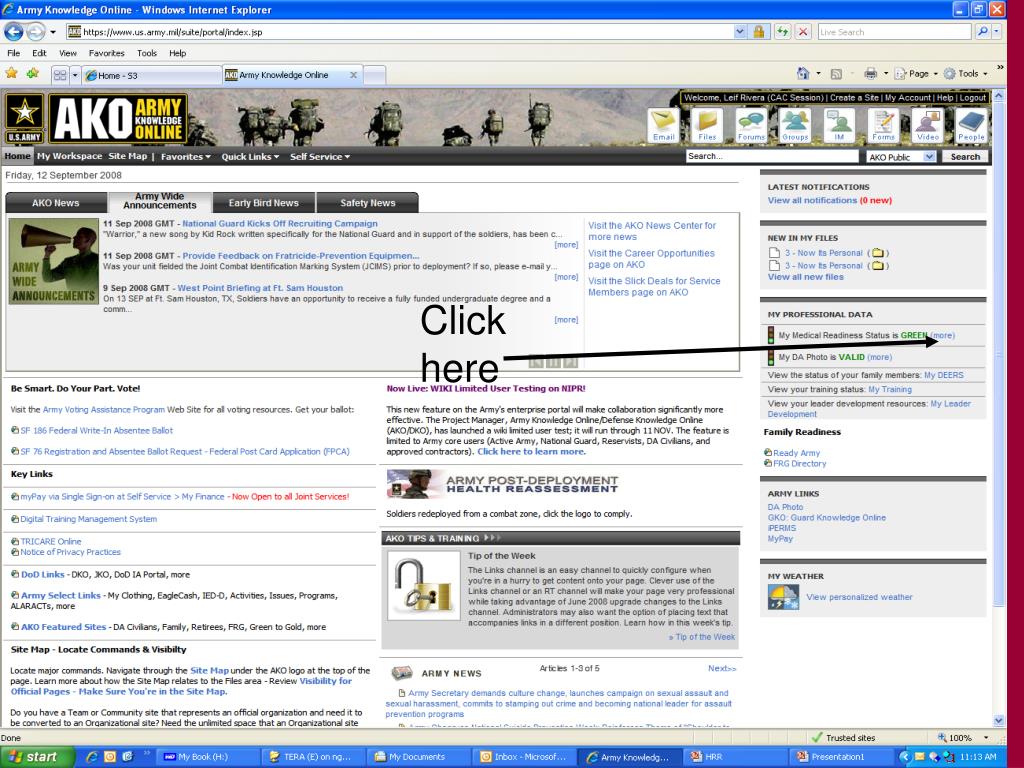The width and height of the screenshot is (1024, 768).
Task: Open the File menu
Action: (13, 53)
